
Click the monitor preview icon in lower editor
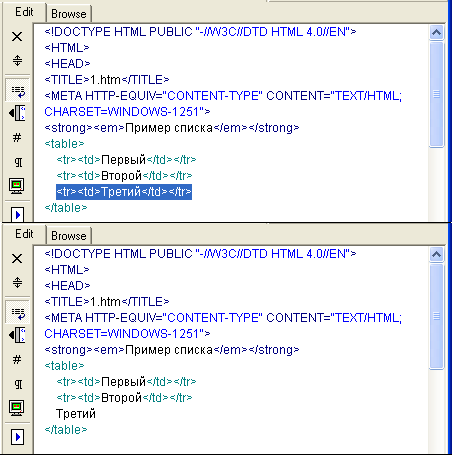pyautogui.click(x=17, y=408)
